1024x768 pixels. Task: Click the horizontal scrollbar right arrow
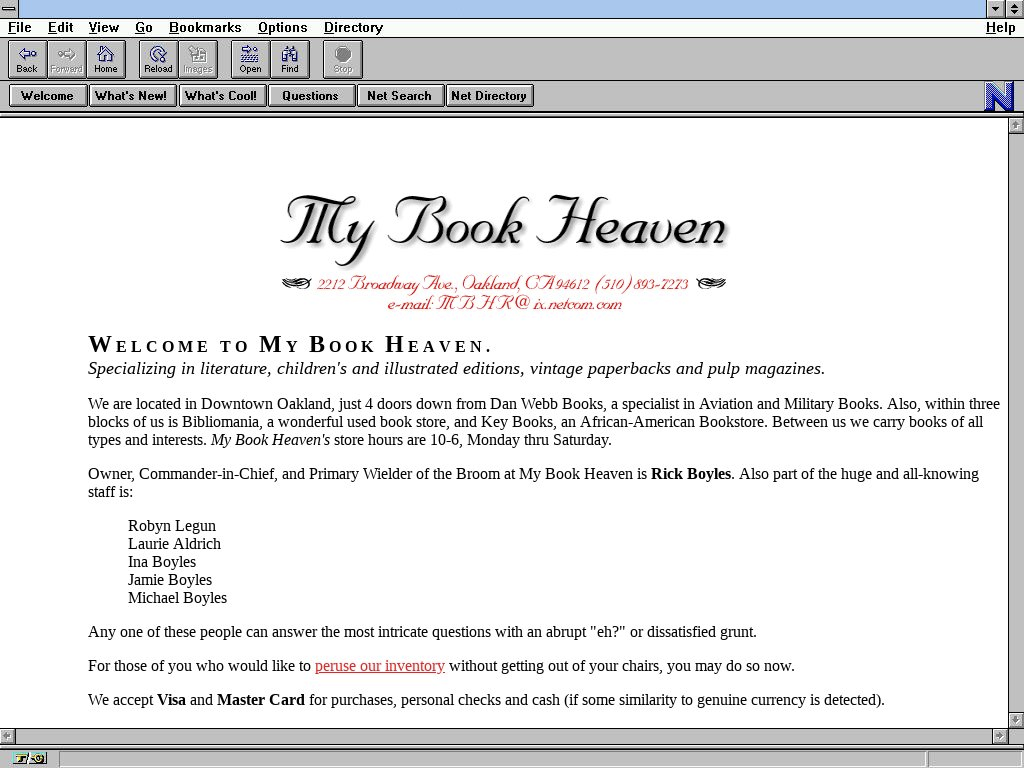pos(999,736)
